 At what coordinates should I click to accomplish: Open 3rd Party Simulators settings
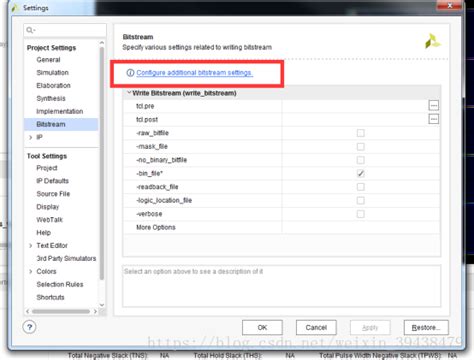point(66,258)
